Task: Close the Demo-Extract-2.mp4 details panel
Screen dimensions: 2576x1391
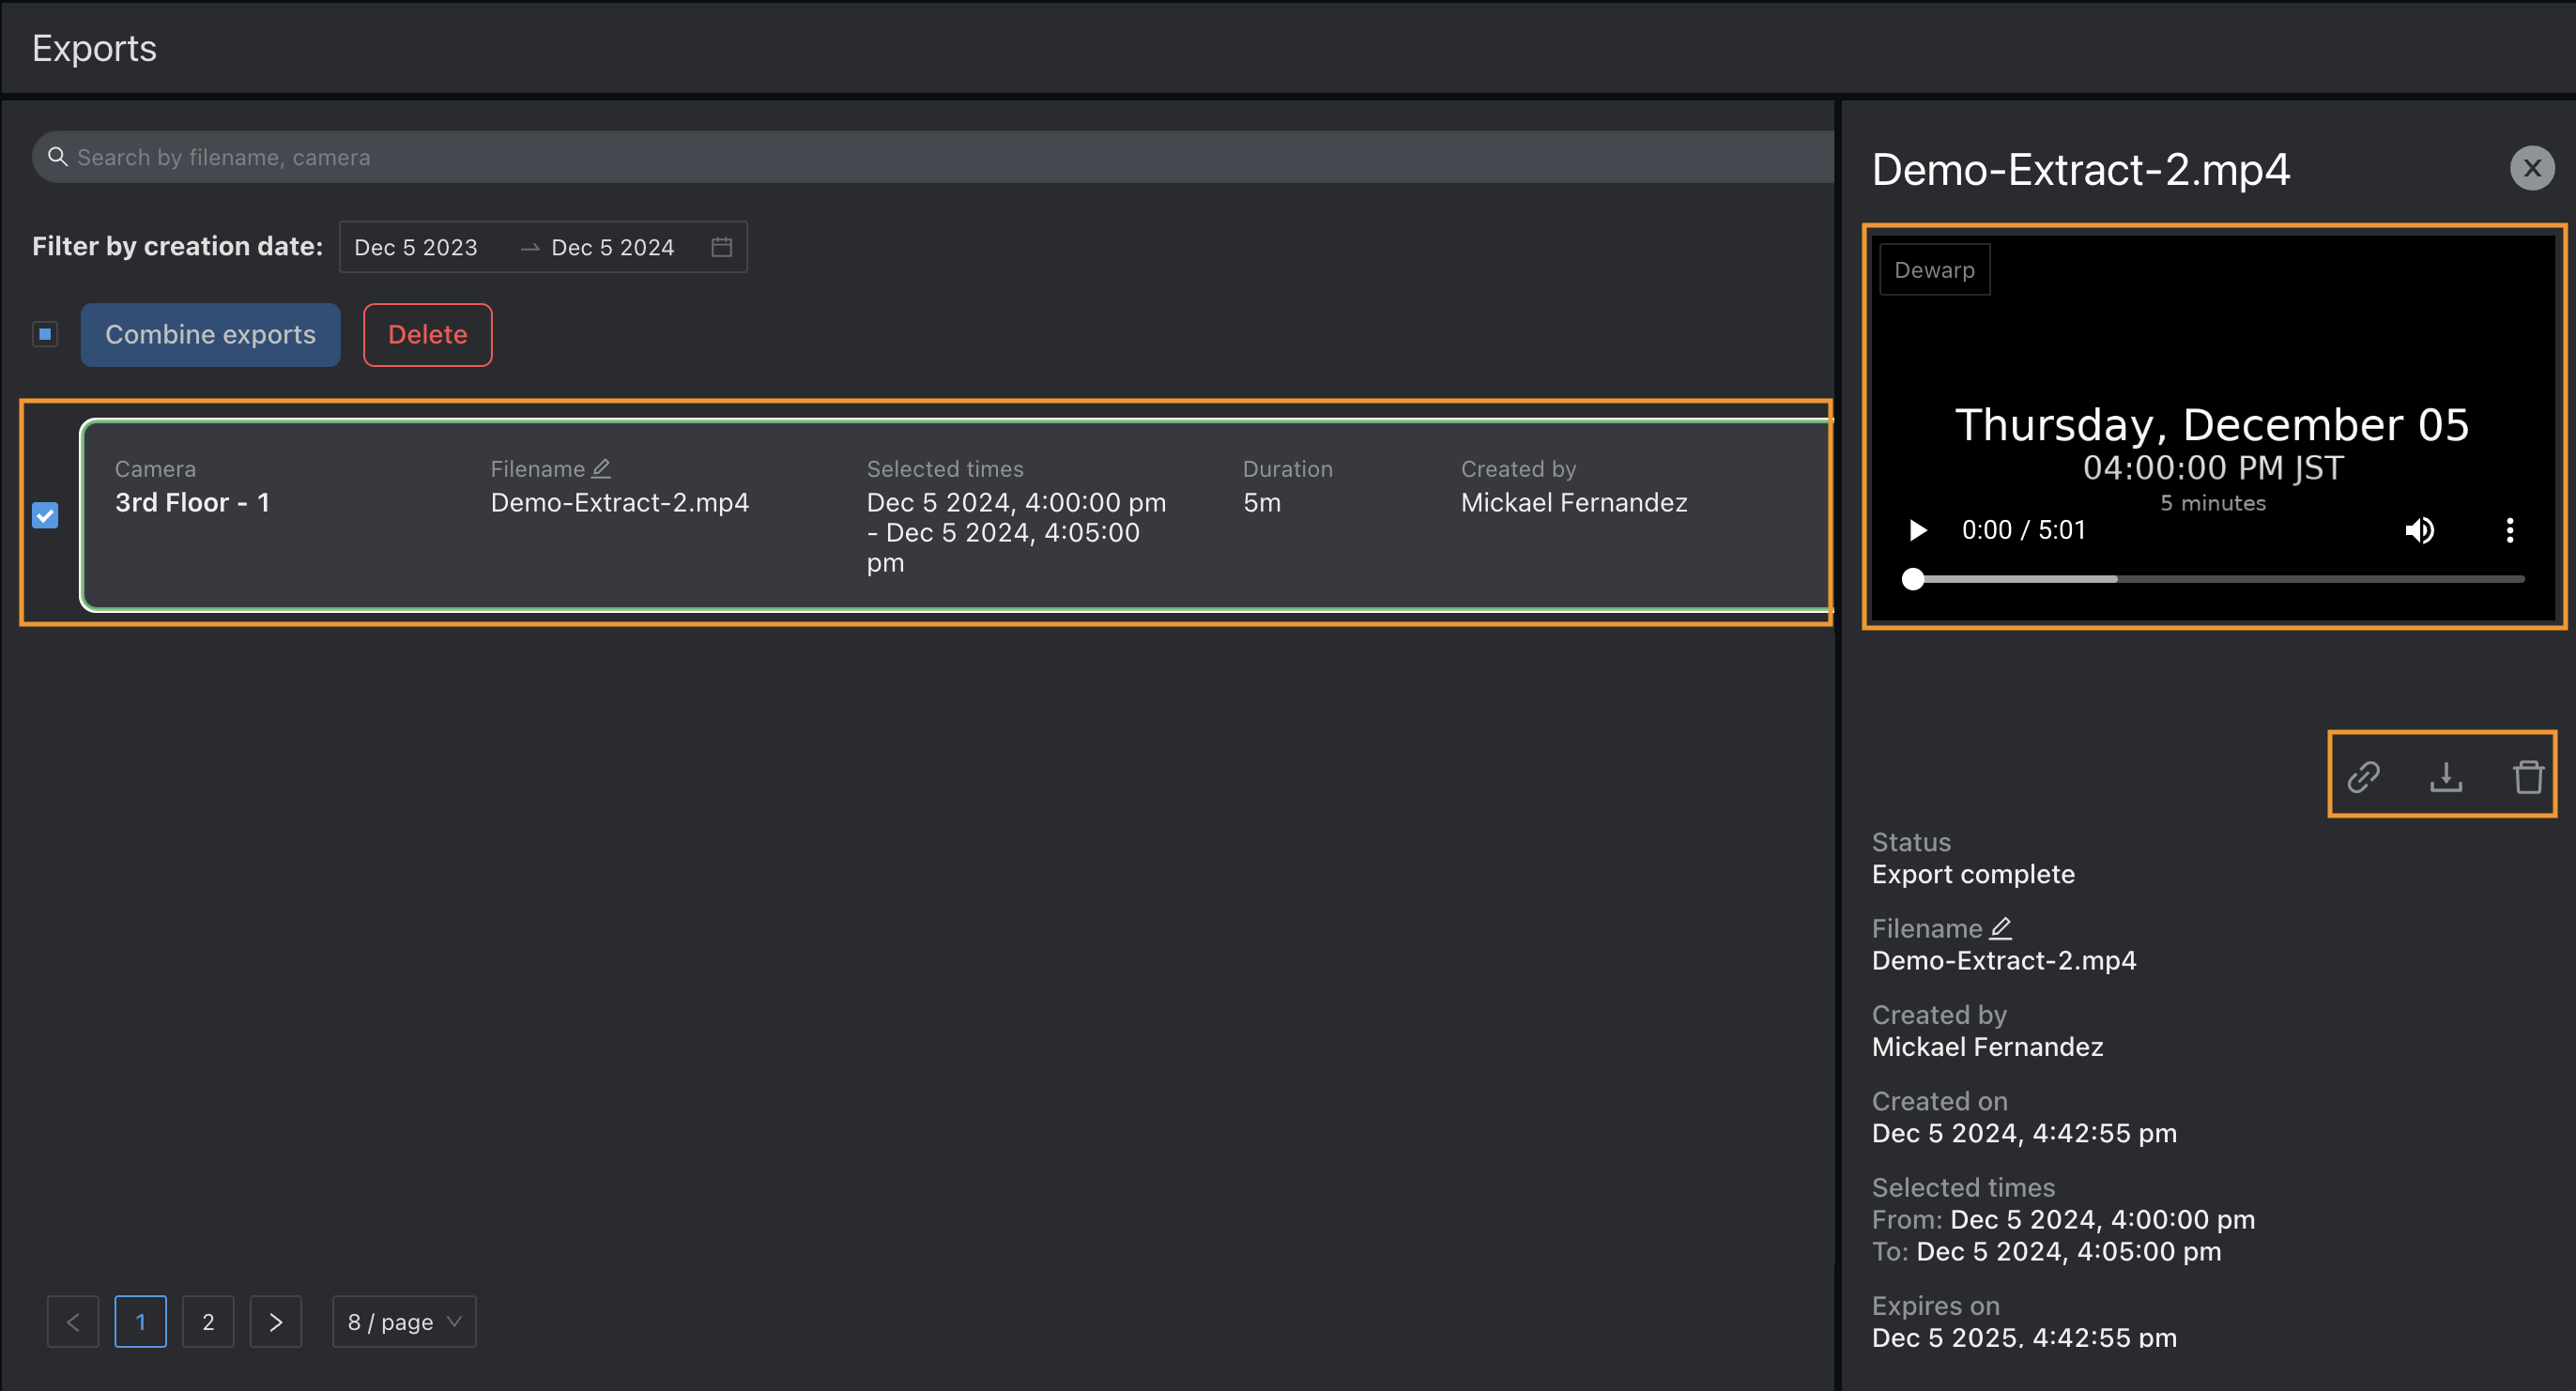Action: coord(2531,168)
